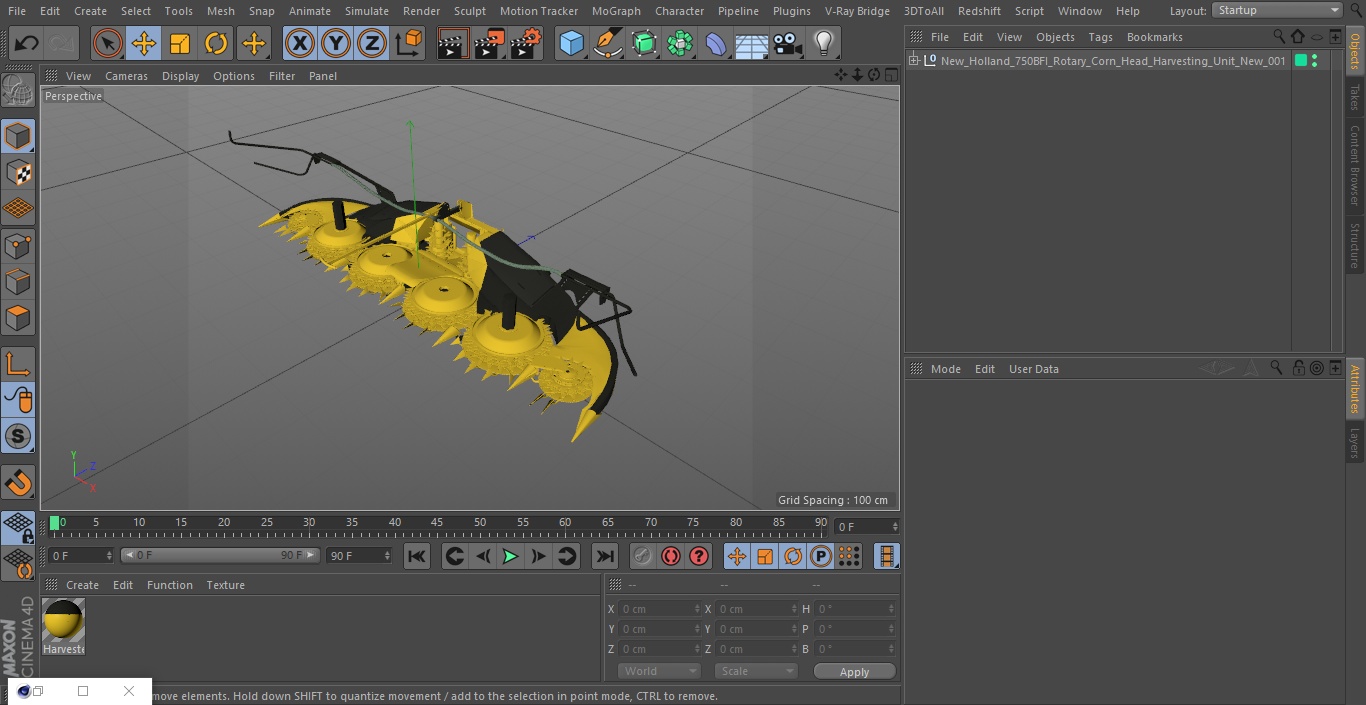
Task: Toggle the viewport maximize icon
Action: pos(890,75)
